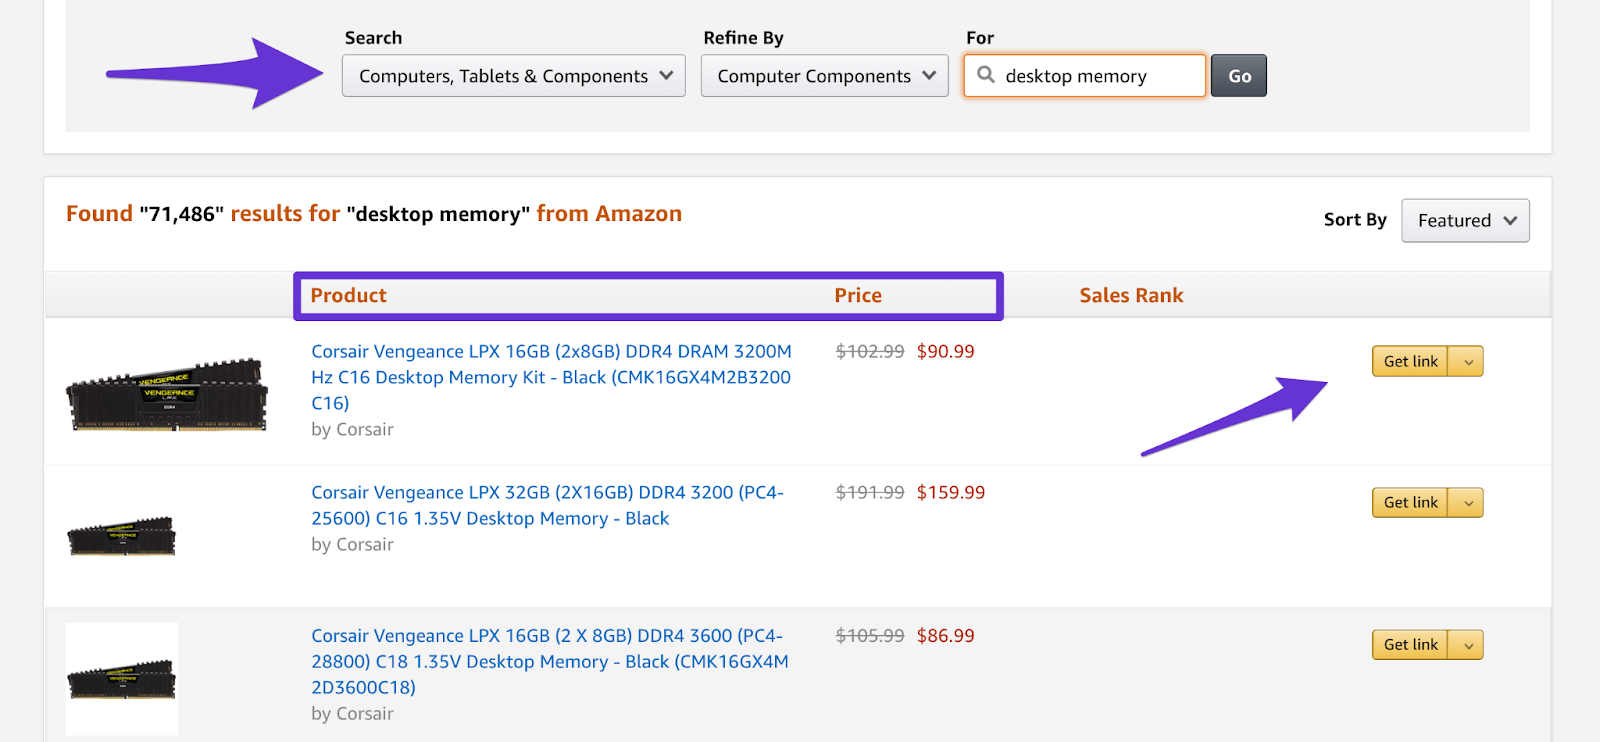Viewport: 1600px width, 742px height.
Task: Click the $159.99 sale price
Action: pyautogui.click(x=951, y=492)
